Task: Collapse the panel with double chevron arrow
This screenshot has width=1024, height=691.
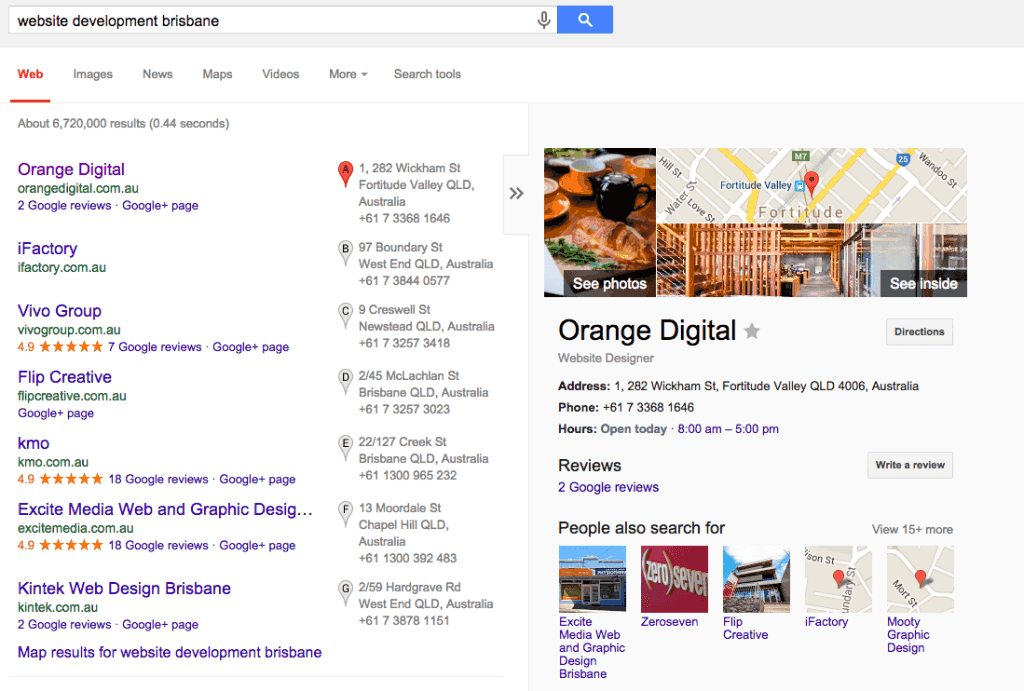Action: (516, 194)
